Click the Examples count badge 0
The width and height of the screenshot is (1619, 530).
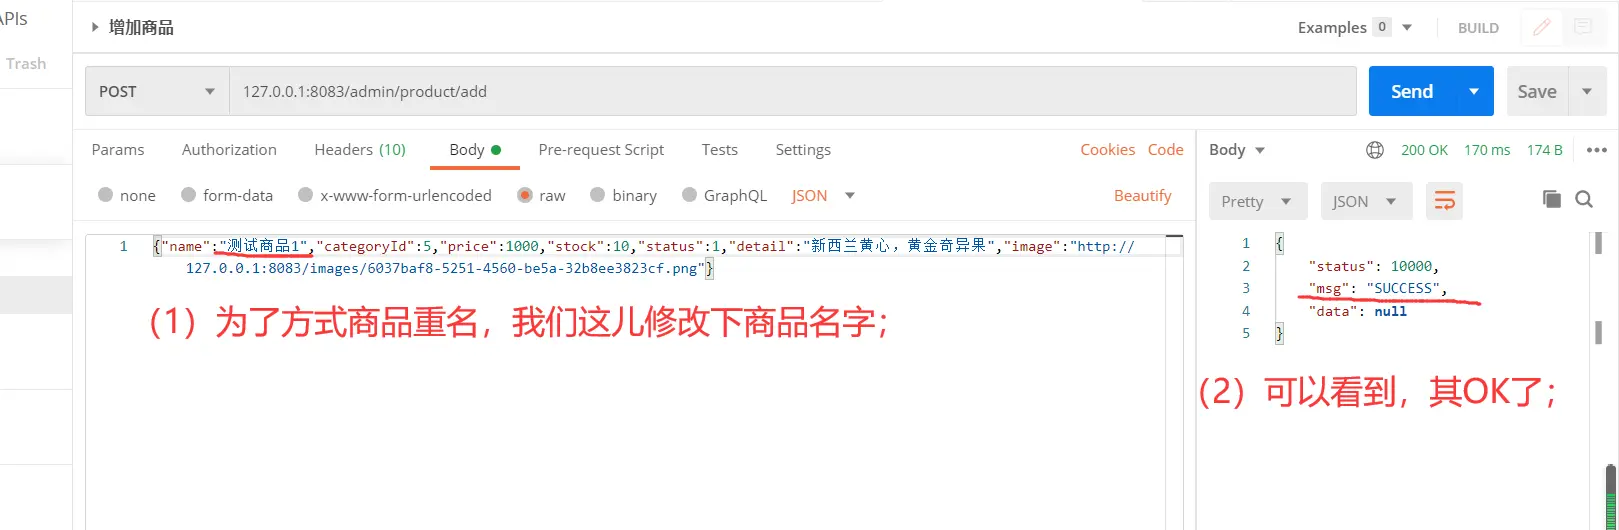[1382, 27]
